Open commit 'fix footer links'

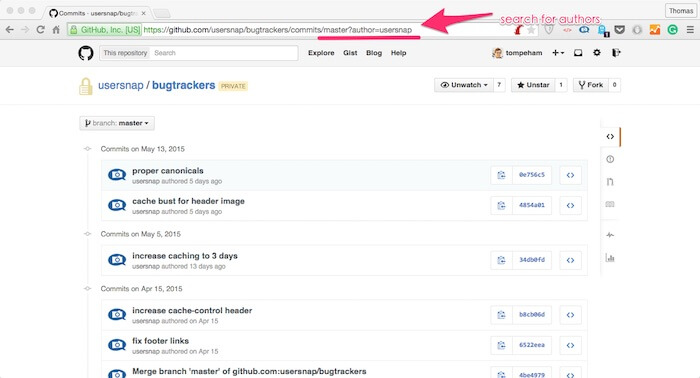[160, 341]
